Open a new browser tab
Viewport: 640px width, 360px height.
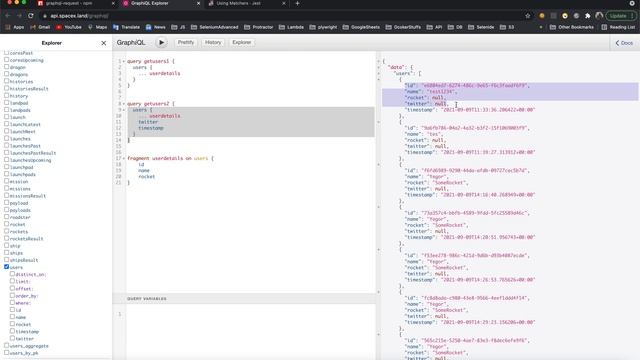click(297, 3)
